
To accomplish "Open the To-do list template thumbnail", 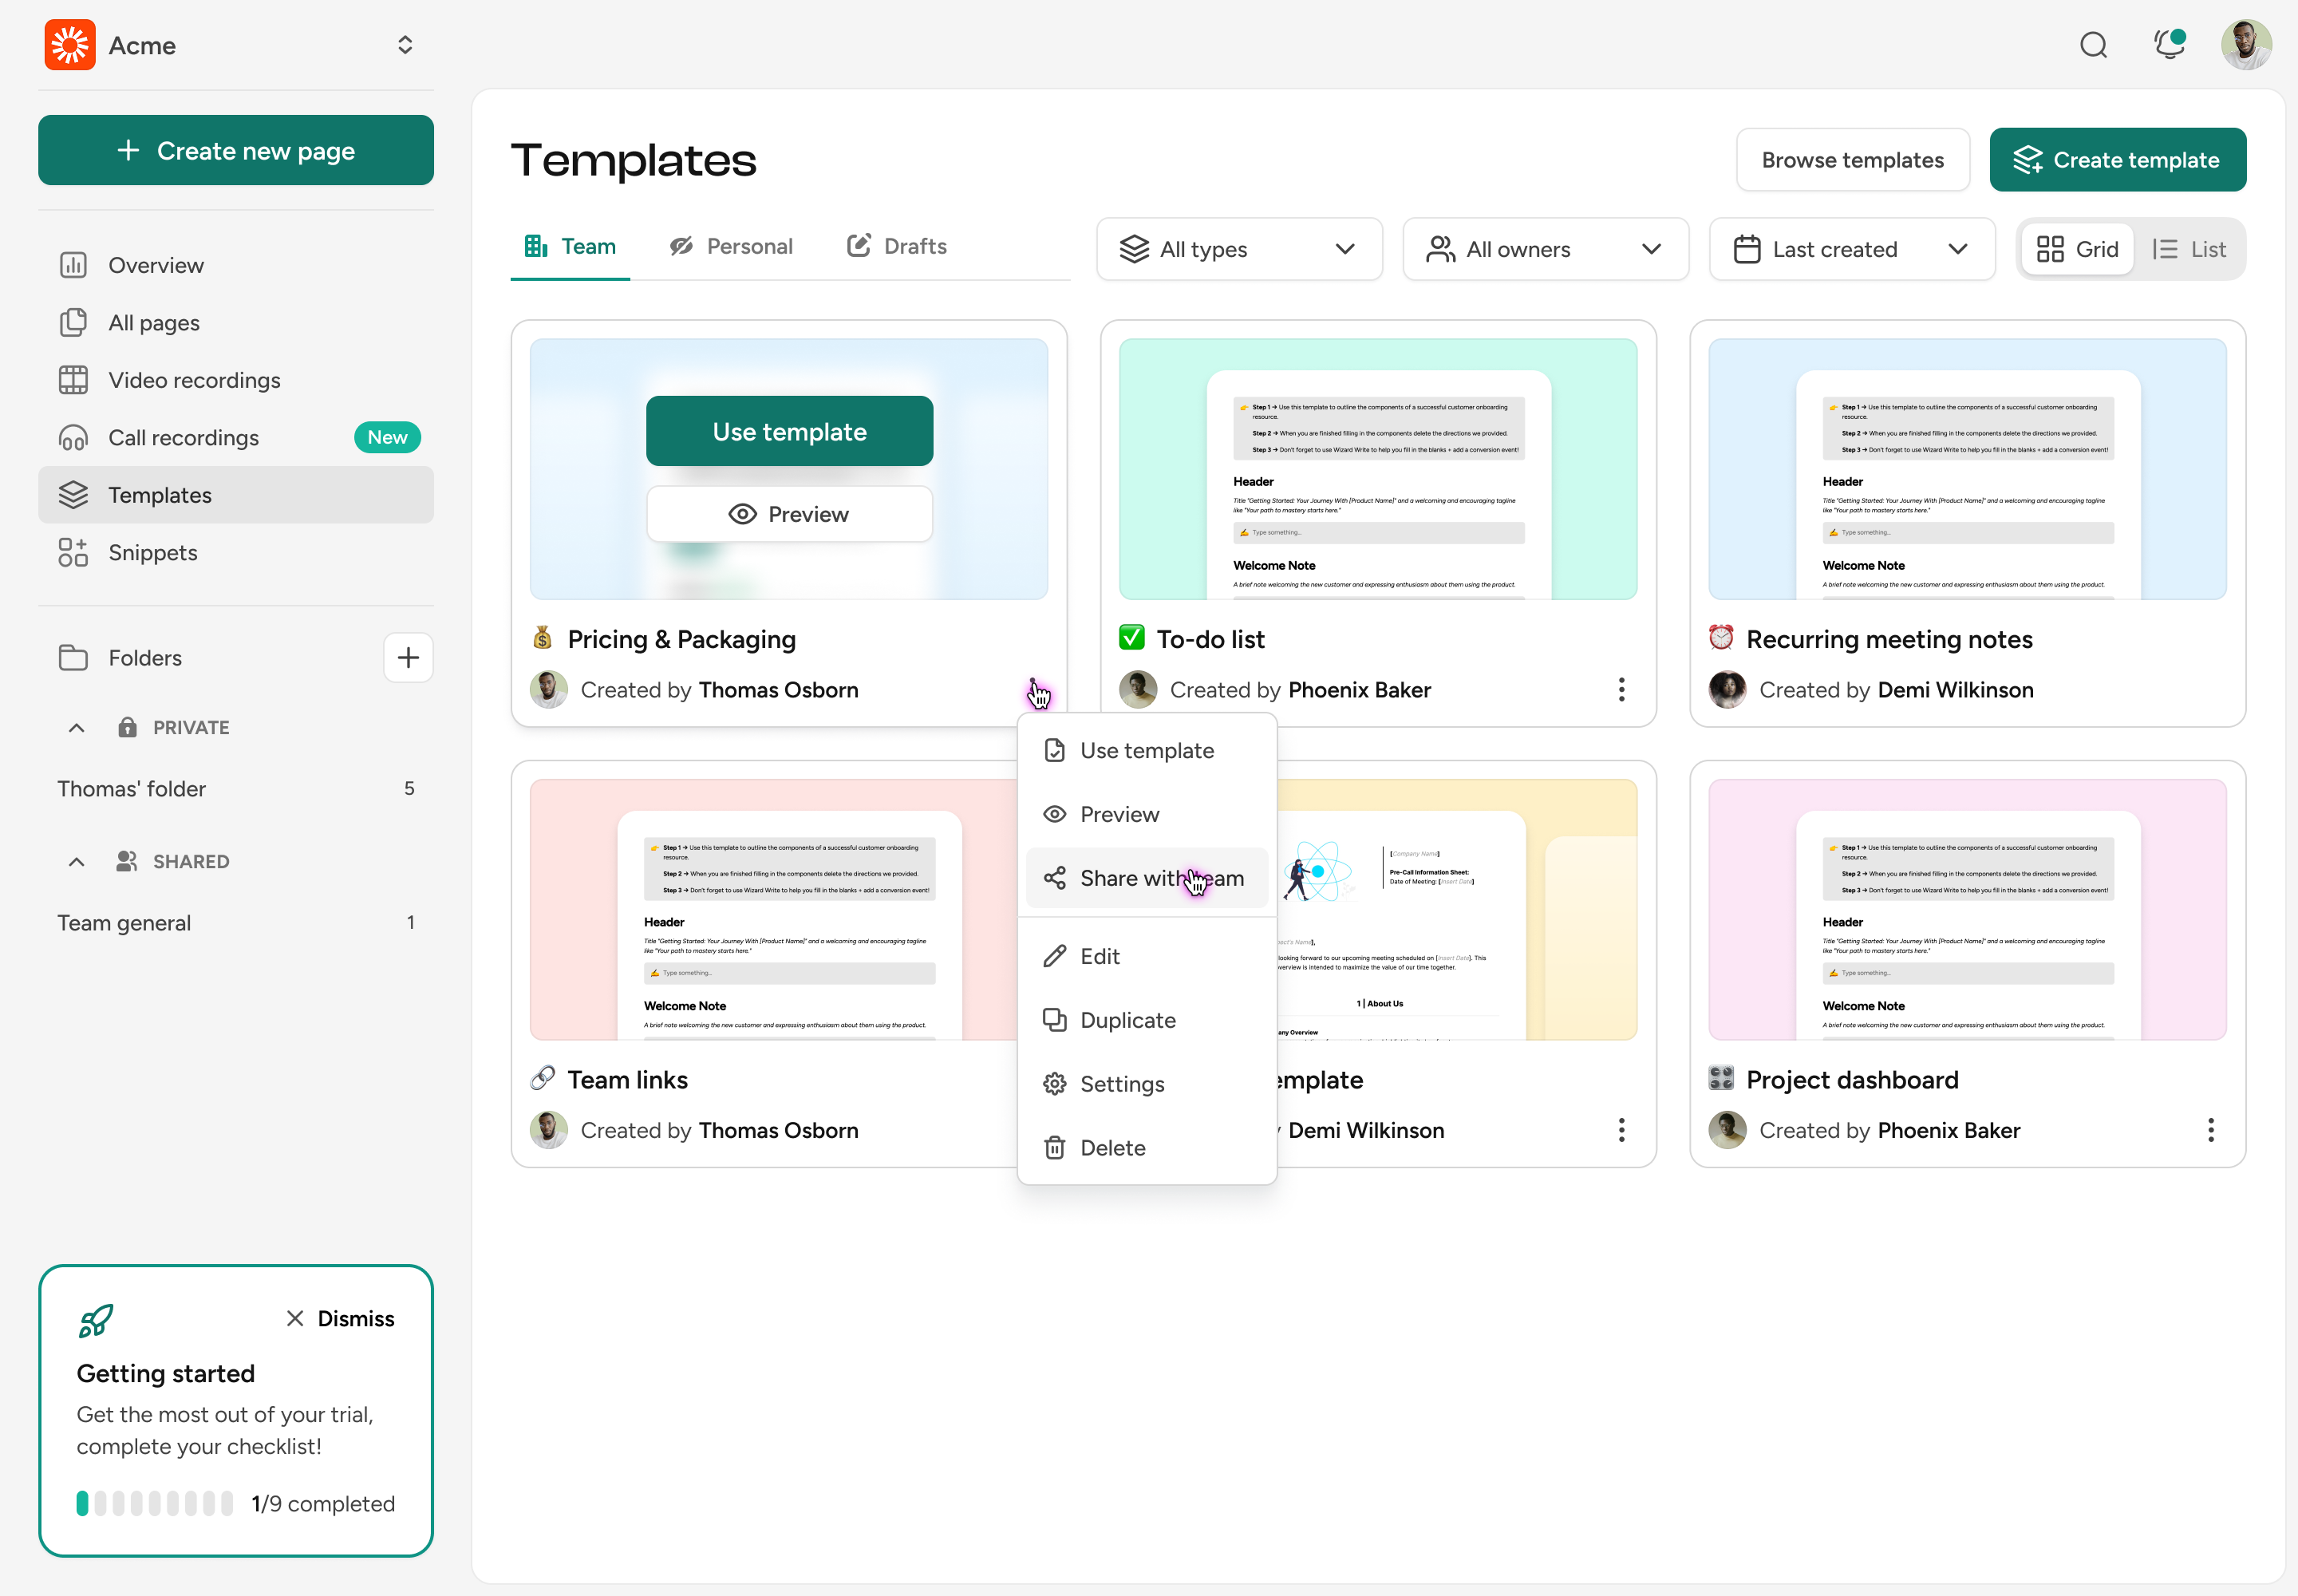I will (1378, 469).
